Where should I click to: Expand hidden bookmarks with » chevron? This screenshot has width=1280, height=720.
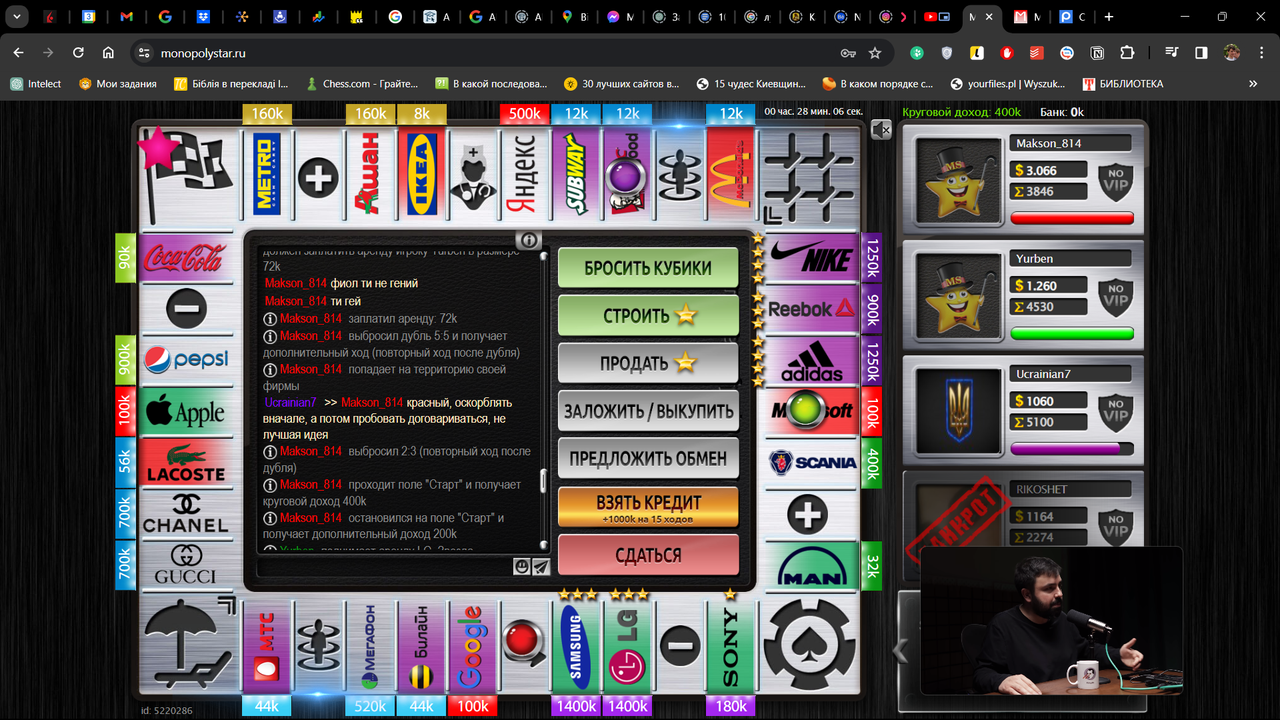click(x=1251, y=84)
